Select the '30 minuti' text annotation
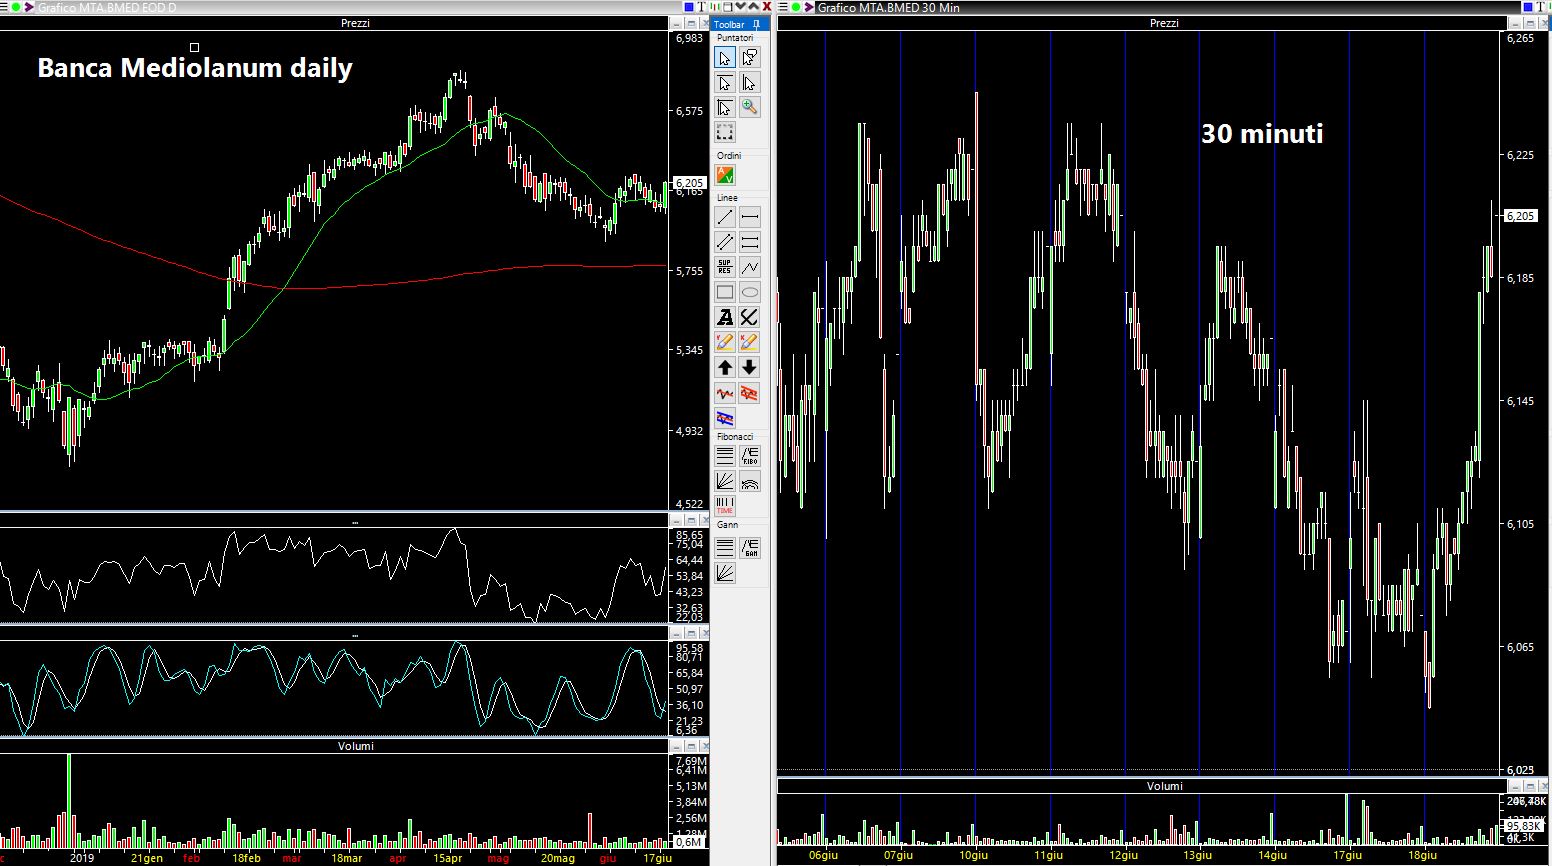 tap(1262, 134)
